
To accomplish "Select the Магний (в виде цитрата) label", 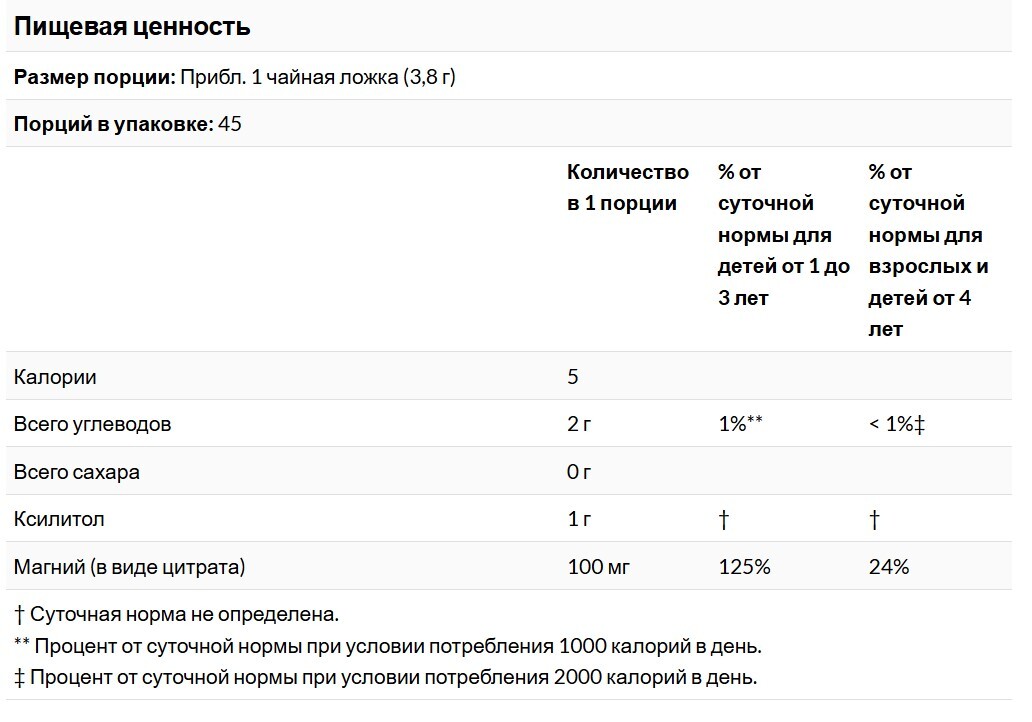I will (130, 567).
